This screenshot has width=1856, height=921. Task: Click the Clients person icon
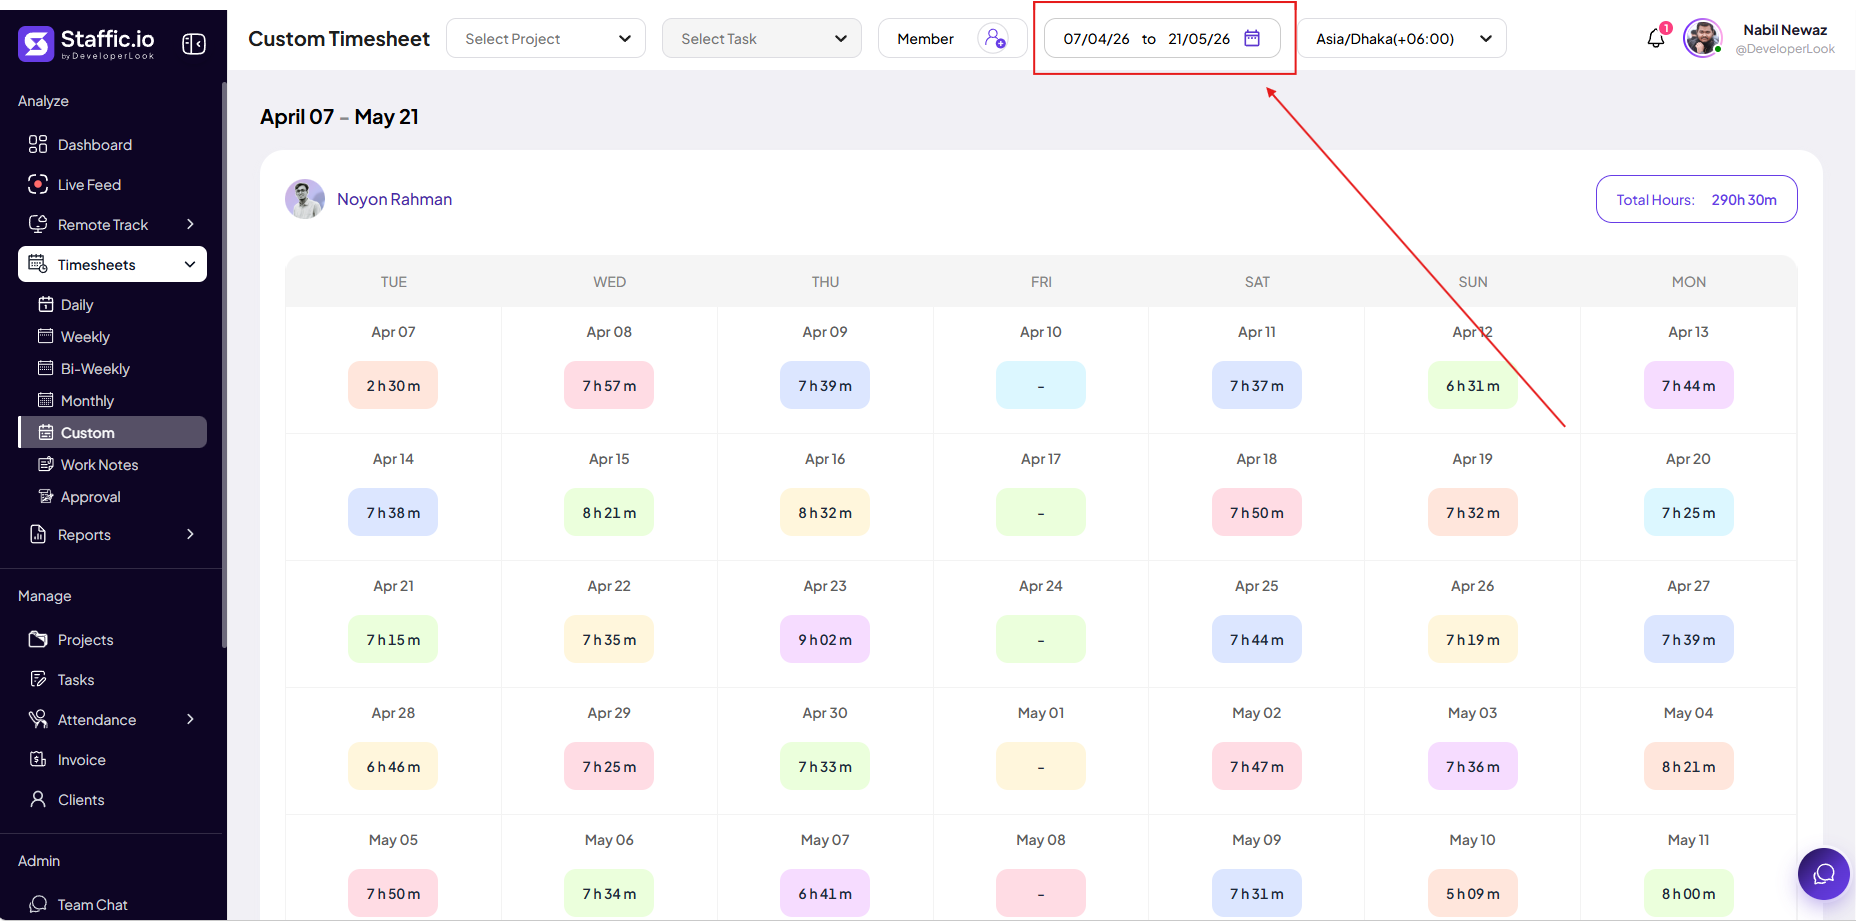click(38, 799)
